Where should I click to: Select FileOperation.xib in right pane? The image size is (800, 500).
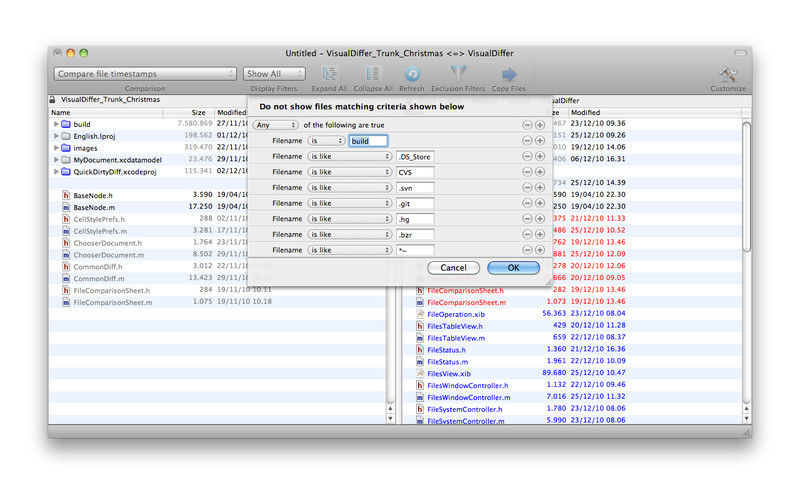coord(456,314)
